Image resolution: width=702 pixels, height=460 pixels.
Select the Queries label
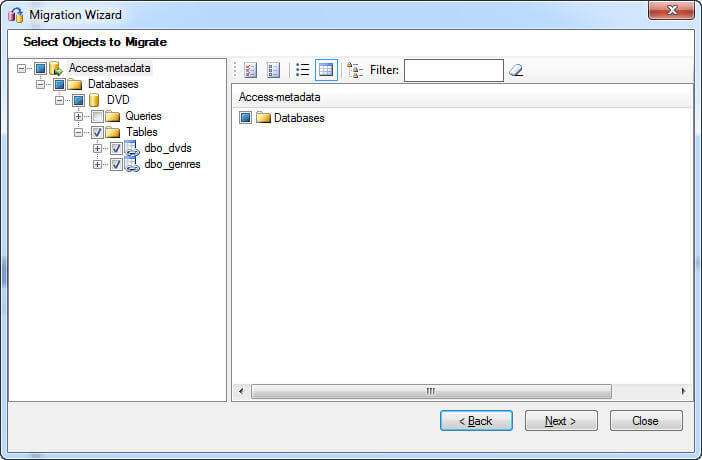point(143,116)
